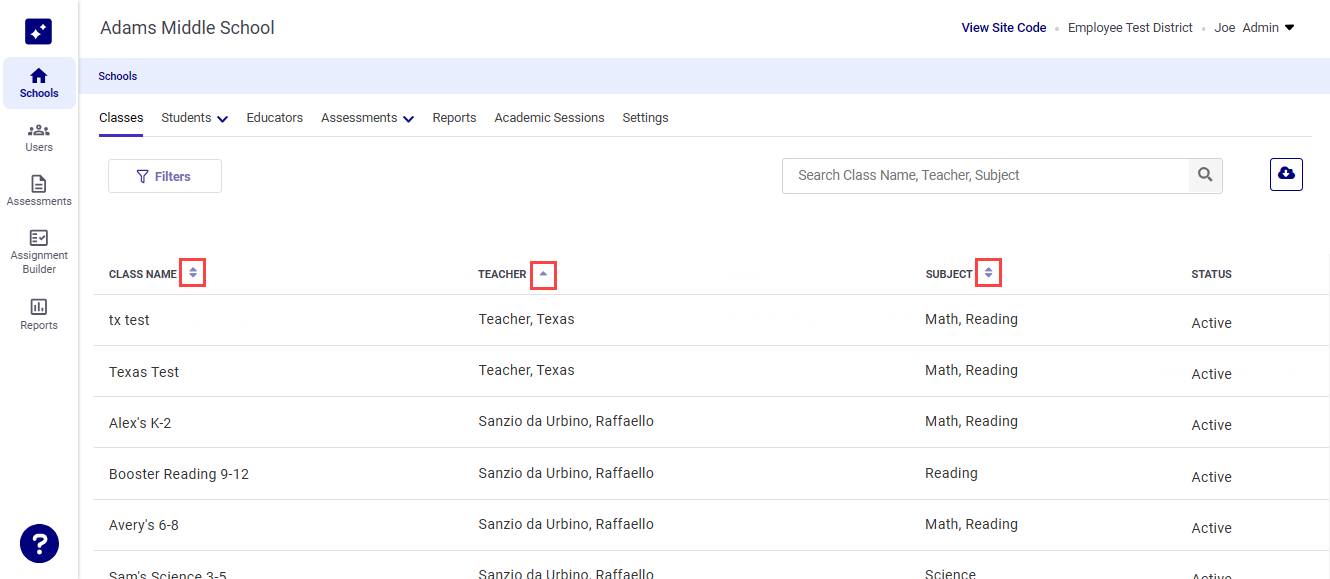1330x579 pixels.
Task: Sort by Teacher column arrow
Action: (543, 274)
